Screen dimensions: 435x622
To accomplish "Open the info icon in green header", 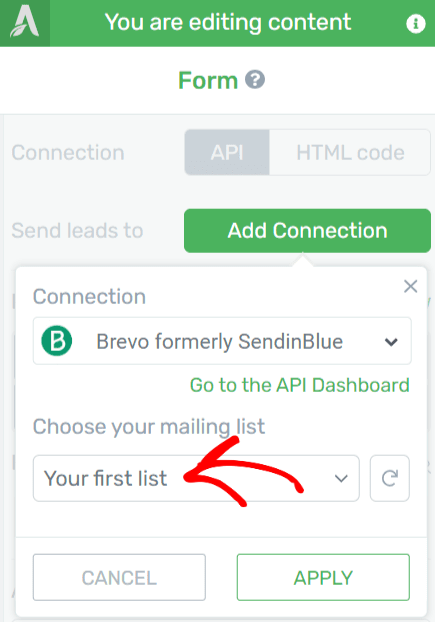I will point(416,23).
